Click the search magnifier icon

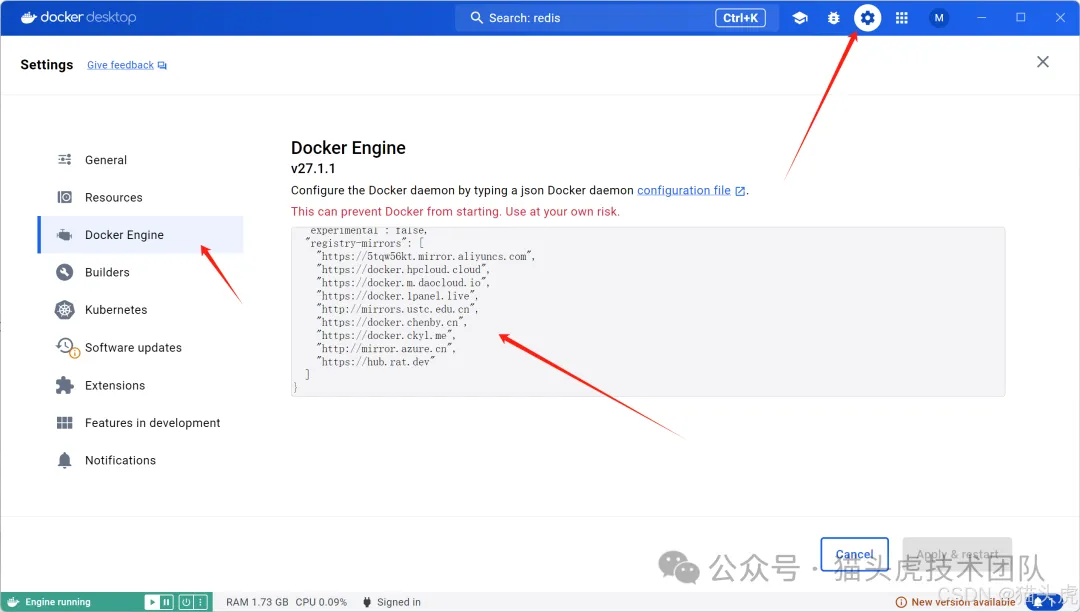coord(476,18)
